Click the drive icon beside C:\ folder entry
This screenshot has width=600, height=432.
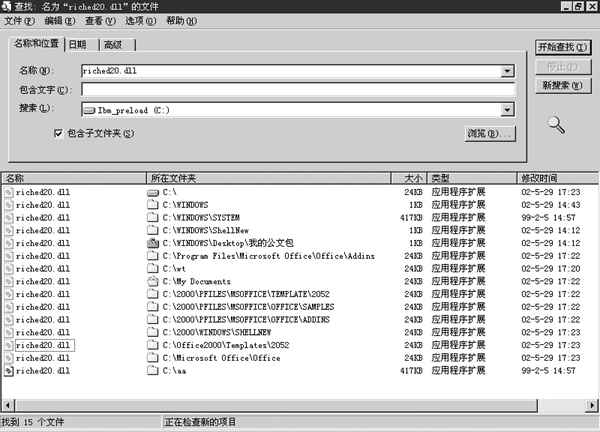[153, 192]
